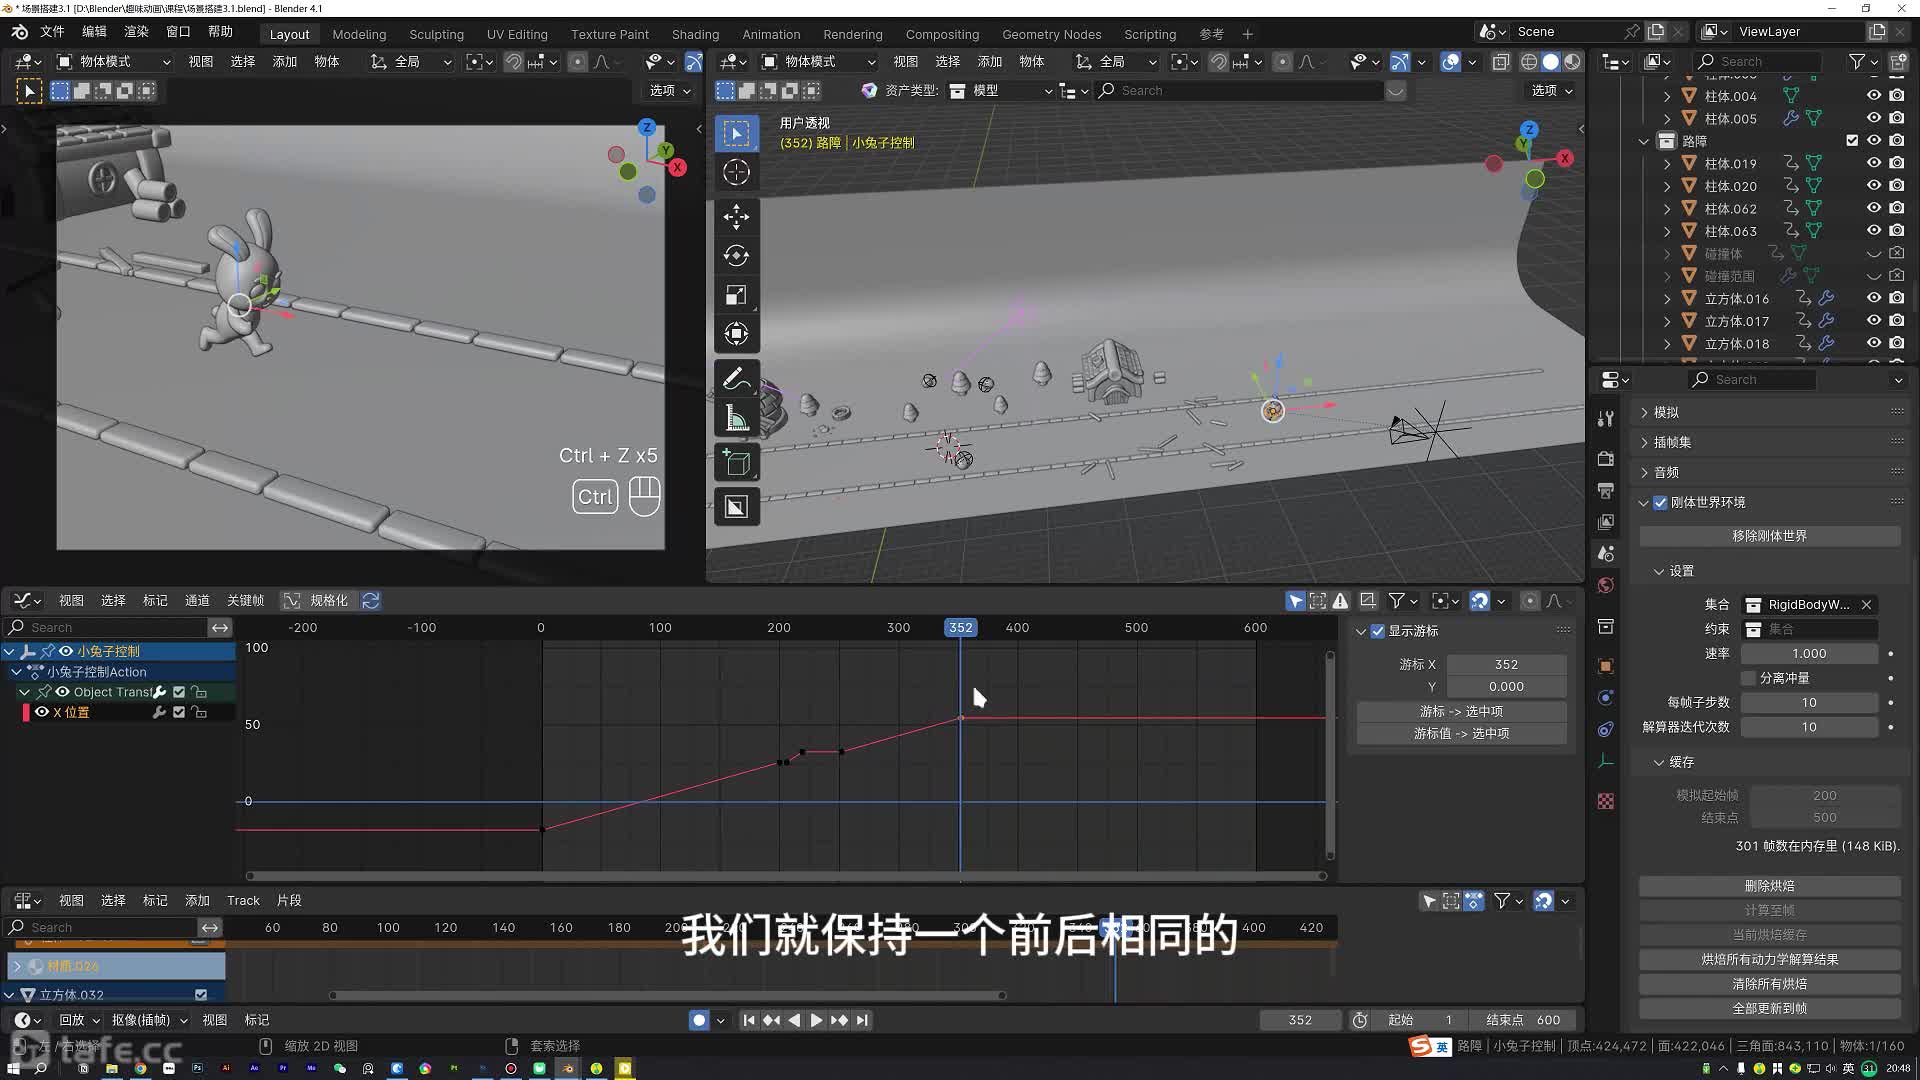The height and width of the screenshot is (1080, 1920).
Task: Switch to the Geometry Nodes workspace tab
Action: click(x=1052, y=34)
